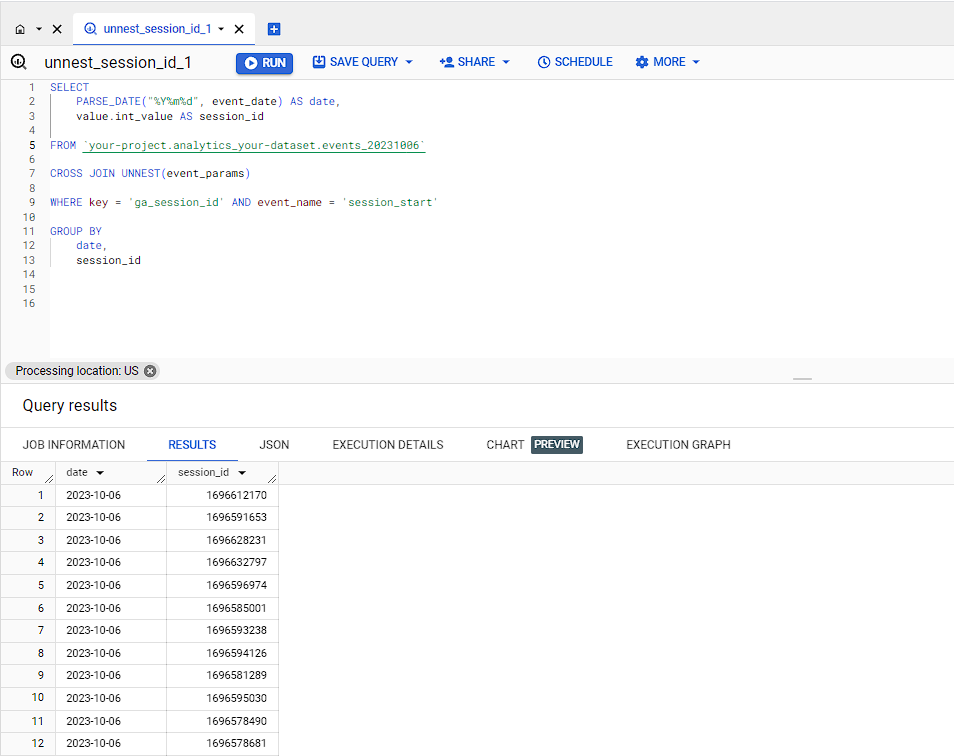Screen dimensions: 954x756
Task: Select the unnest_session_id_1 query tab
Action: coord(157,29)
